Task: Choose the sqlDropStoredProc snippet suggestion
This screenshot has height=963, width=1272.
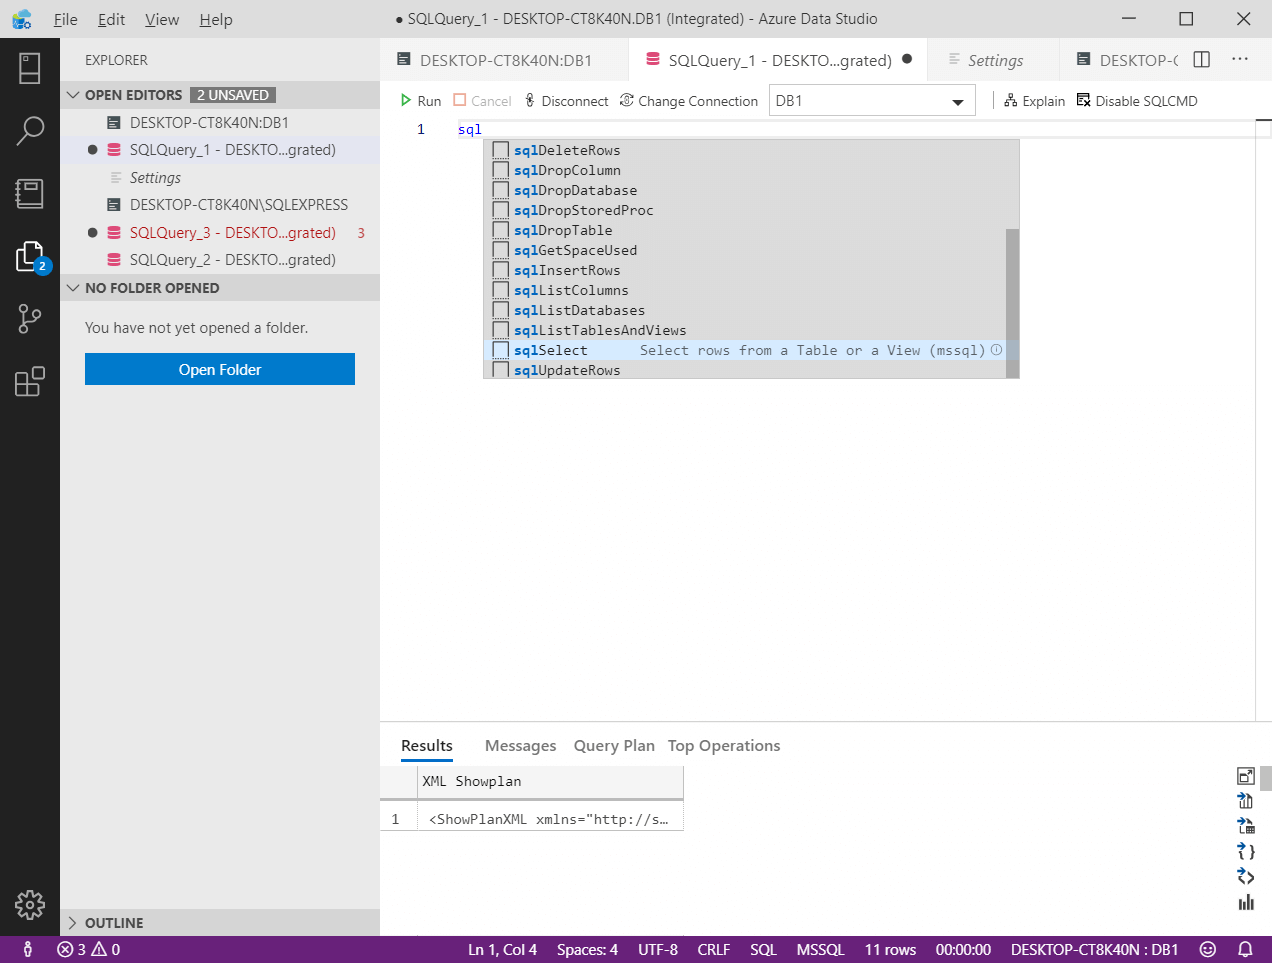Action: click(x=745, y=210)
